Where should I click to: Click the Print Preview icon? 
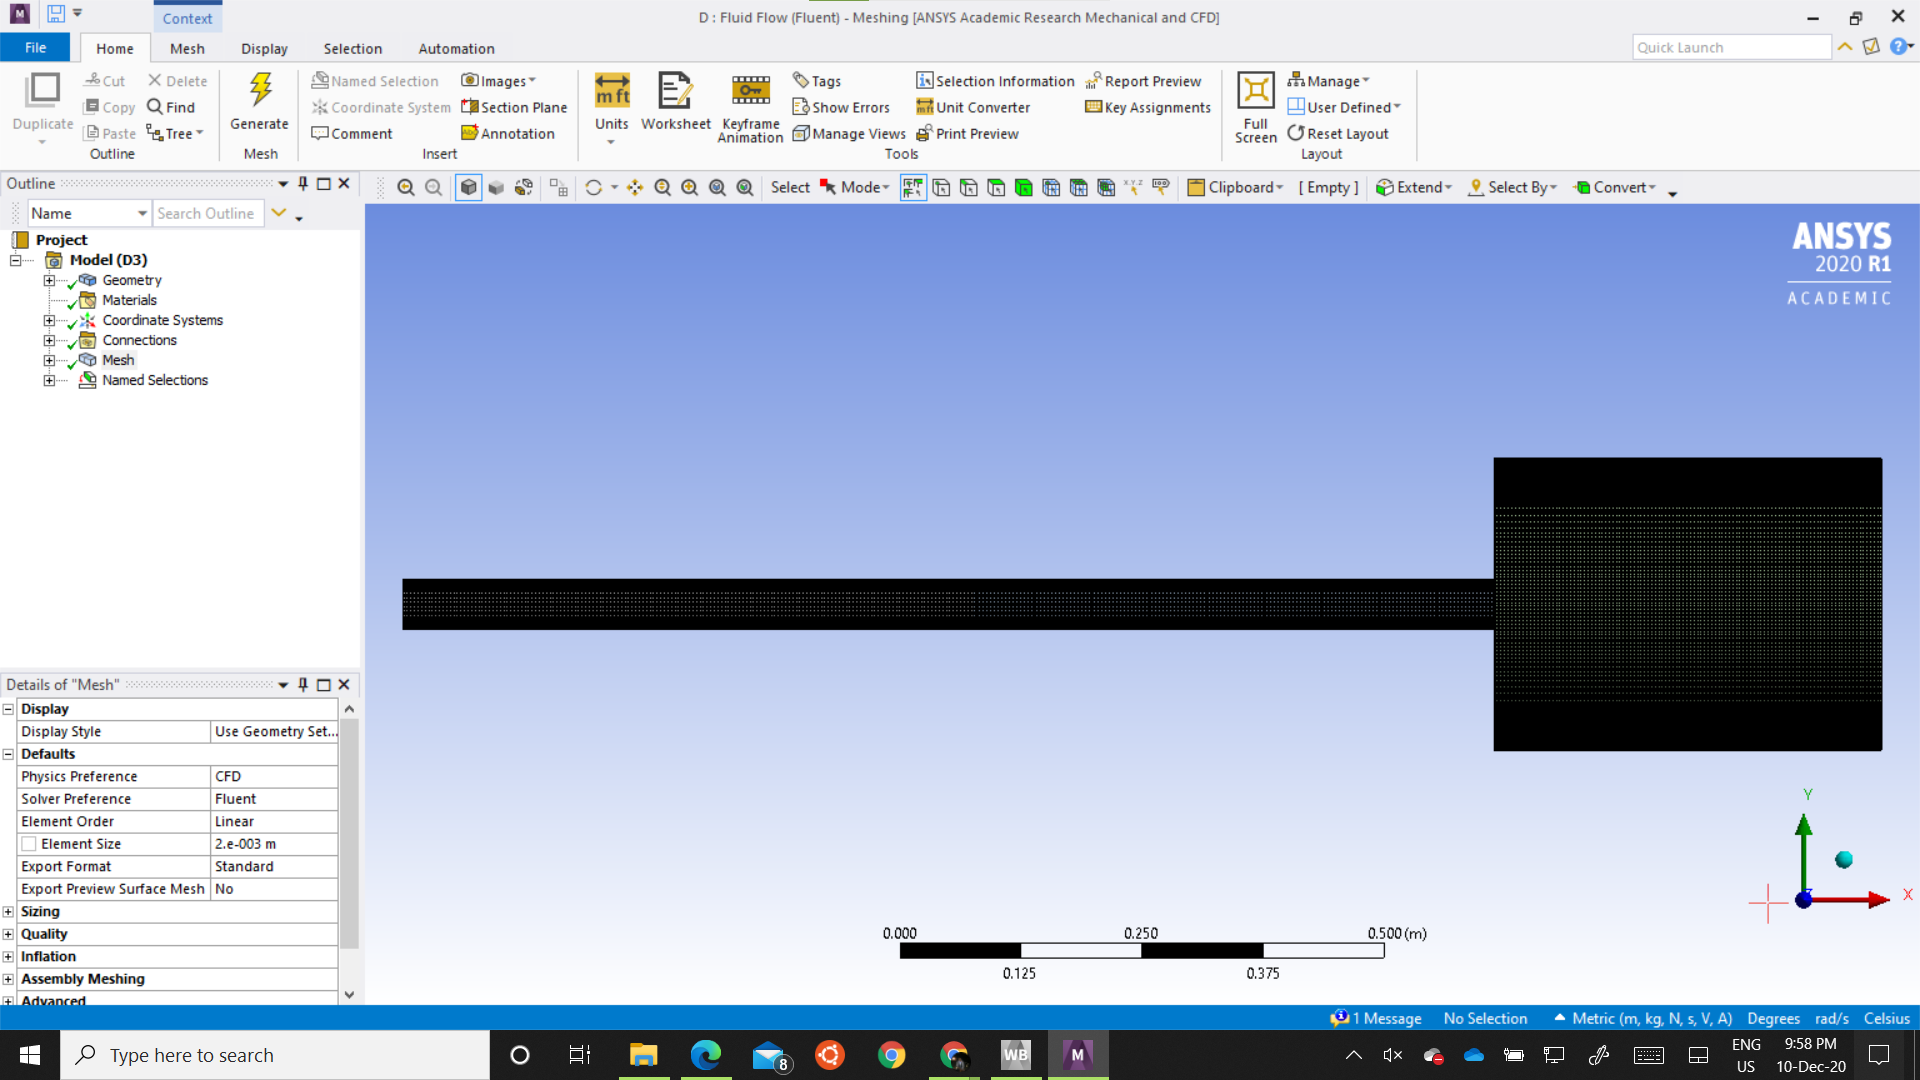click(924, 133)
